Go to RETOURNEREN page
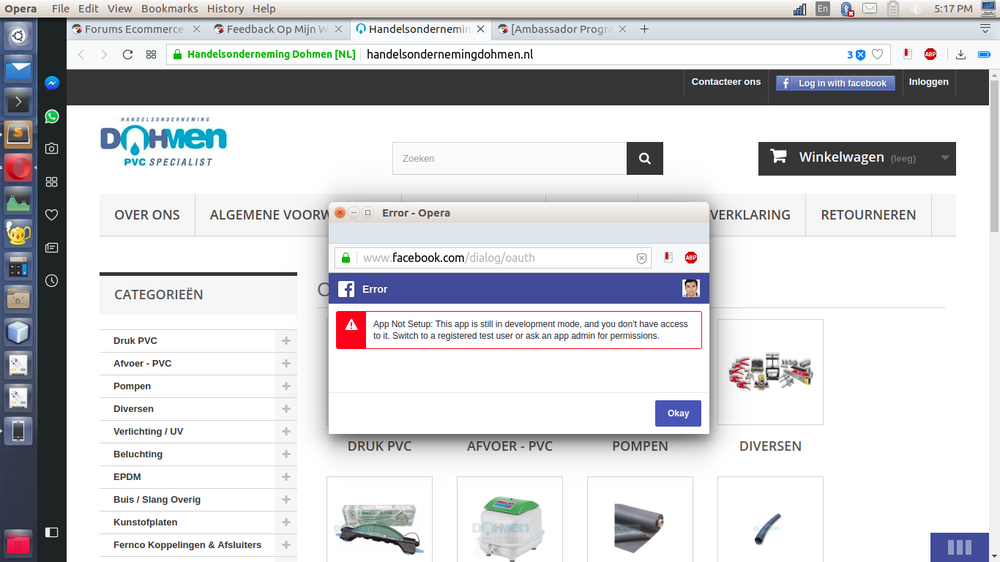This screenshot has height=562, width=1000. click(x=868, y=215)
